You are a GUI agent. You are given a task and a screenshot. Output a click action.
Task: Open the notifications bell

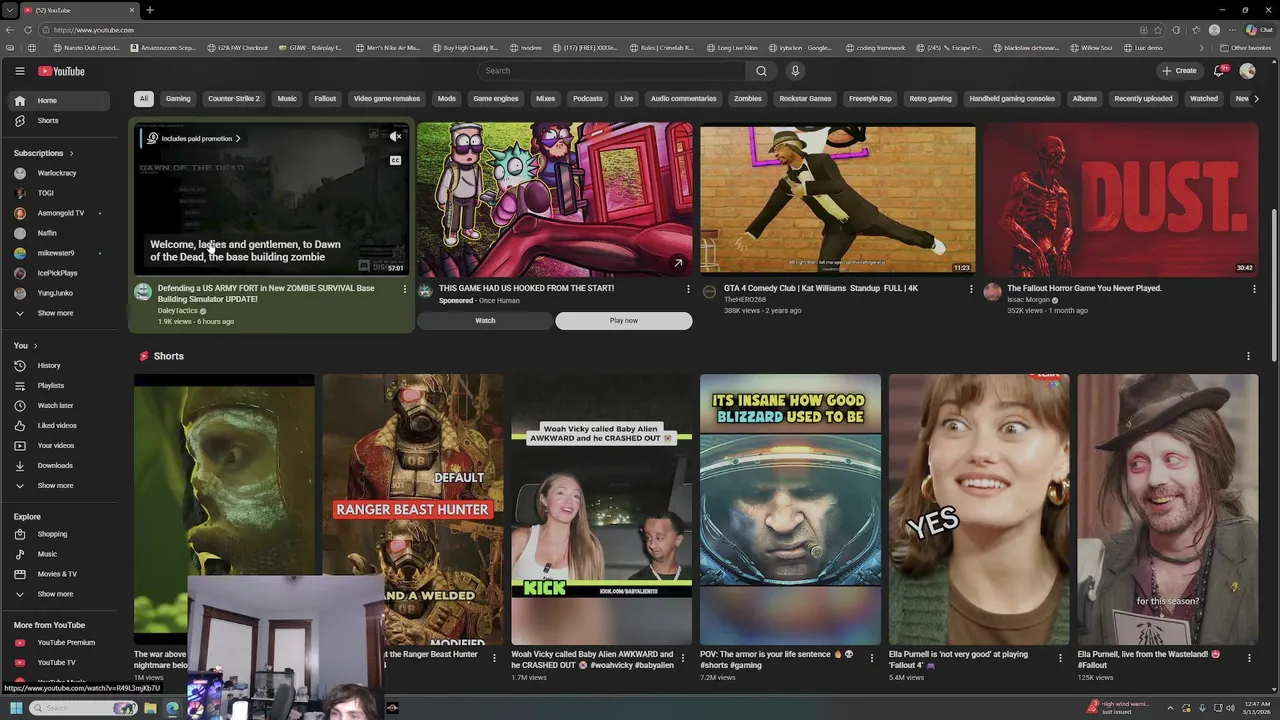tap(1218, 71)
